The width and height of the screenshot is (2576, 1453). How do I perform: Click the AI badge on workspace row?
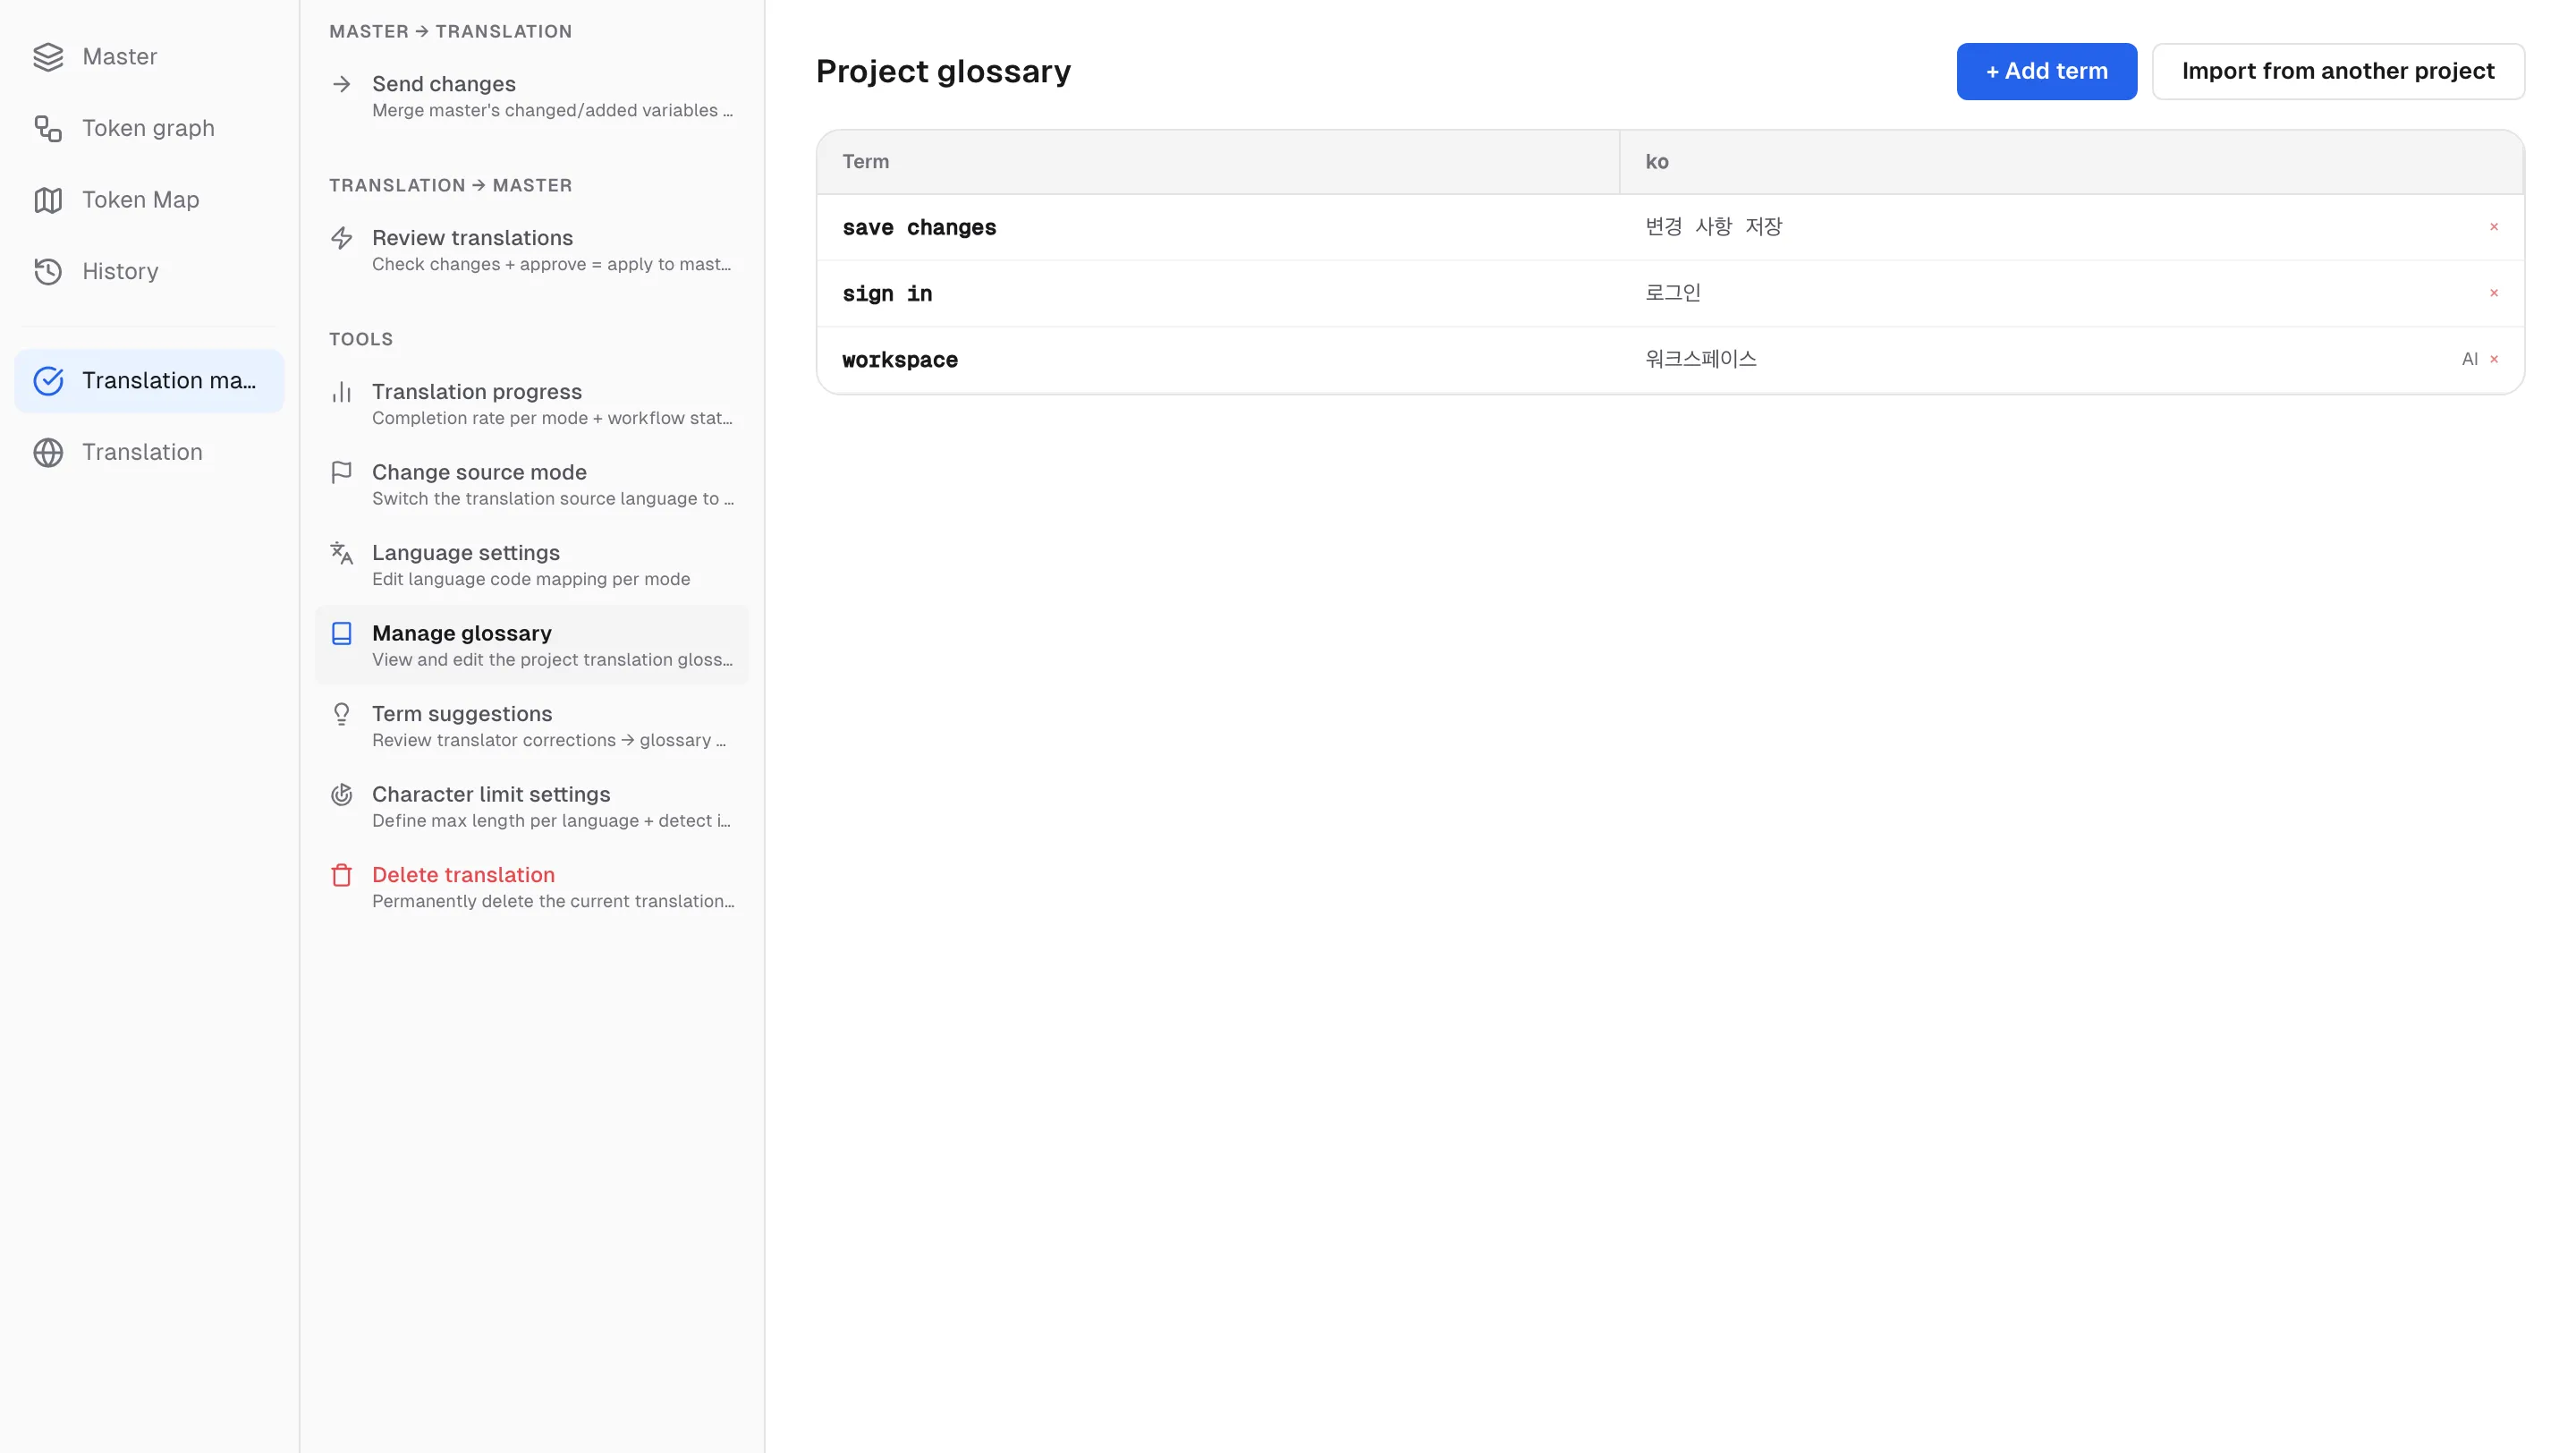pyautogui.click(x=2470, y=359)
